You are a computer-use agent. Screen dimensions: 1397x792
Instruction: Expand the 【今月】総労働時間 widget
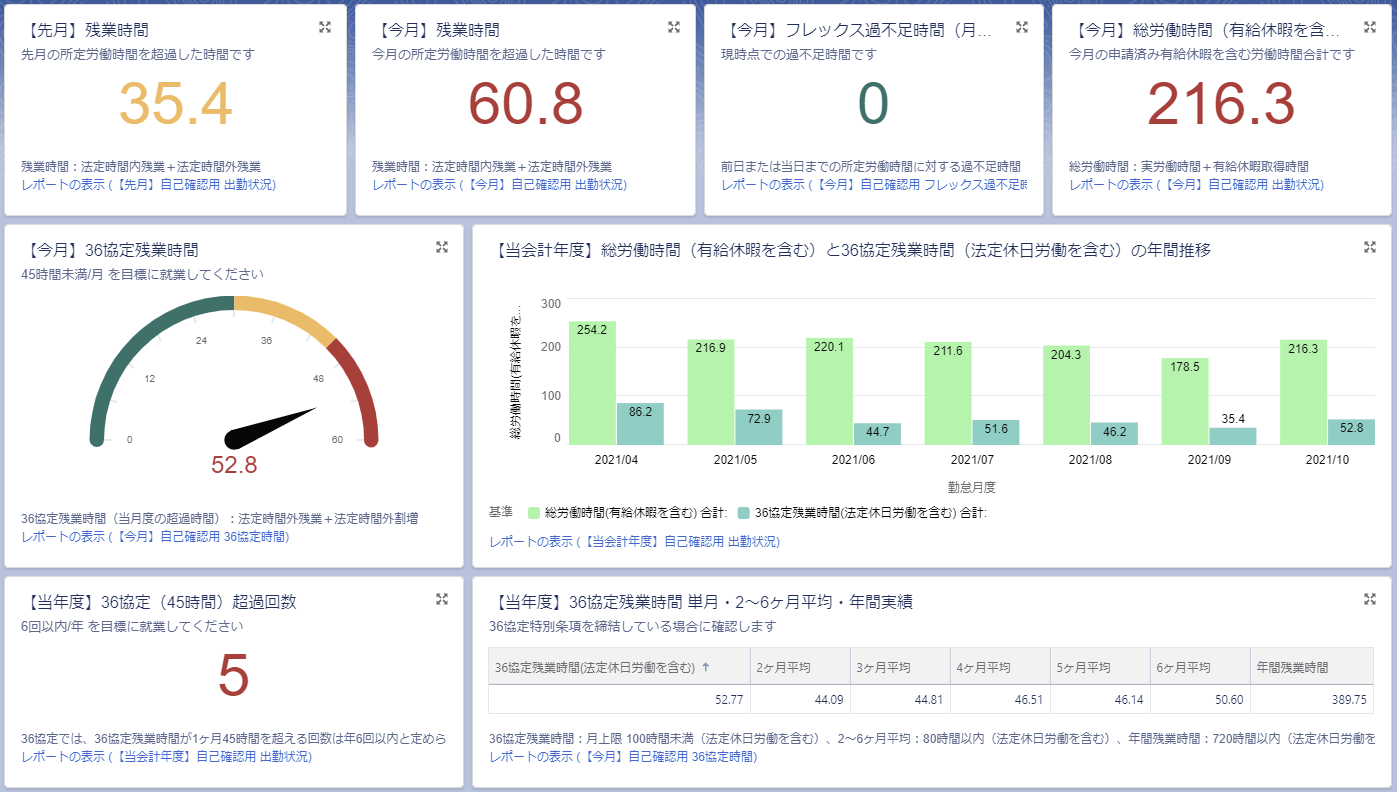tap(1370, 28)
